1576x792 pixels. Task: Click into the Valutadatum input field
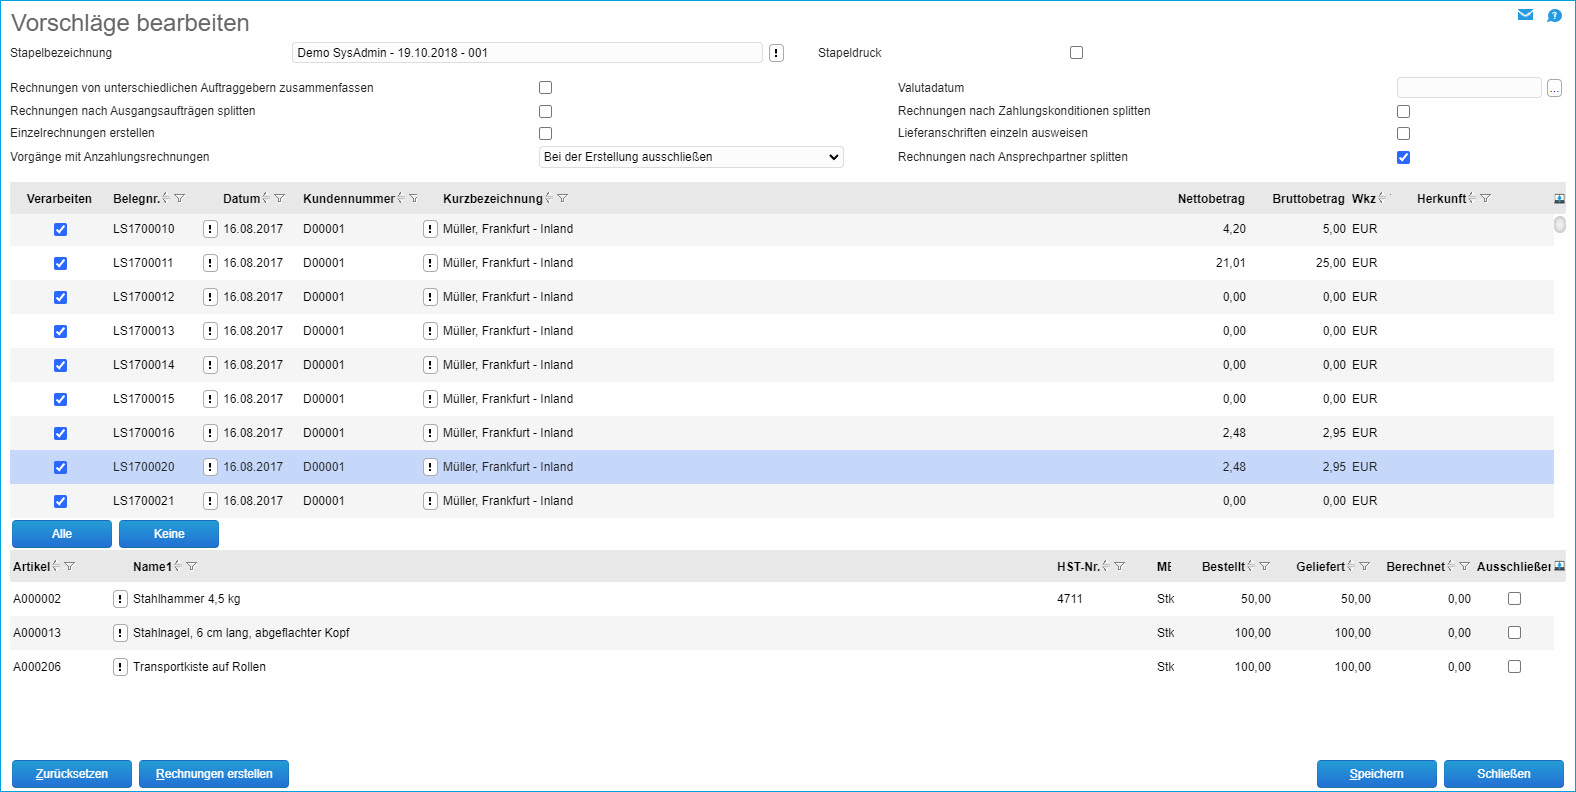(1468, 88)
